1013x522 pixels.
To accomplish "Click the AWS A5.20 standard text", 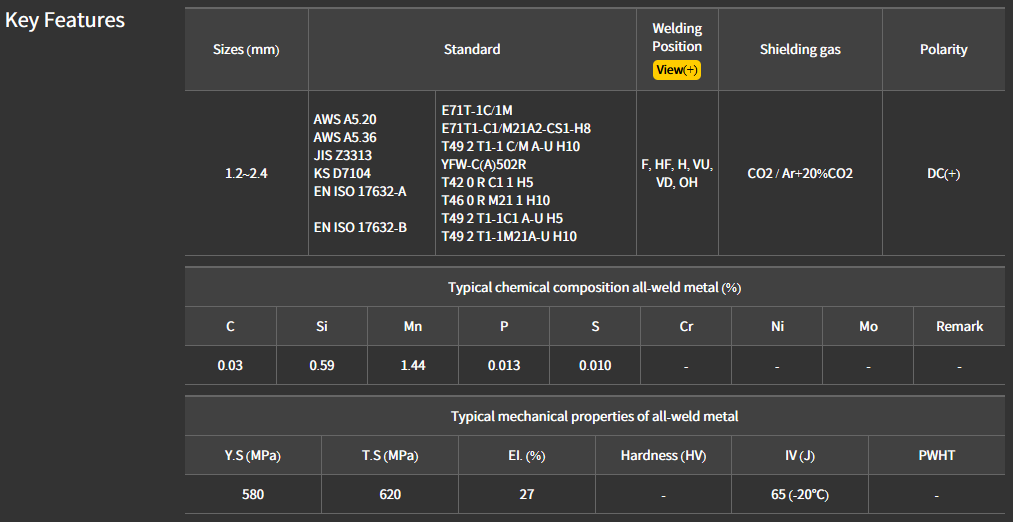I will [x=345, y=119].
